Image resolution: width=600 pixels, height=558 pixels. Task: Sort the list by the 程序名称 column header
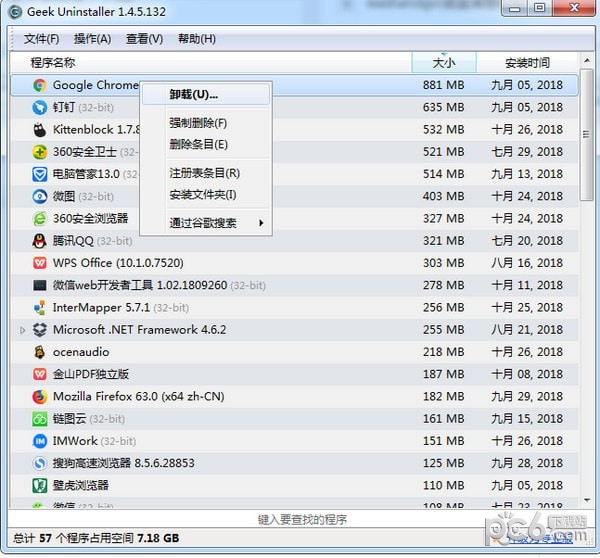click(210, 62)
